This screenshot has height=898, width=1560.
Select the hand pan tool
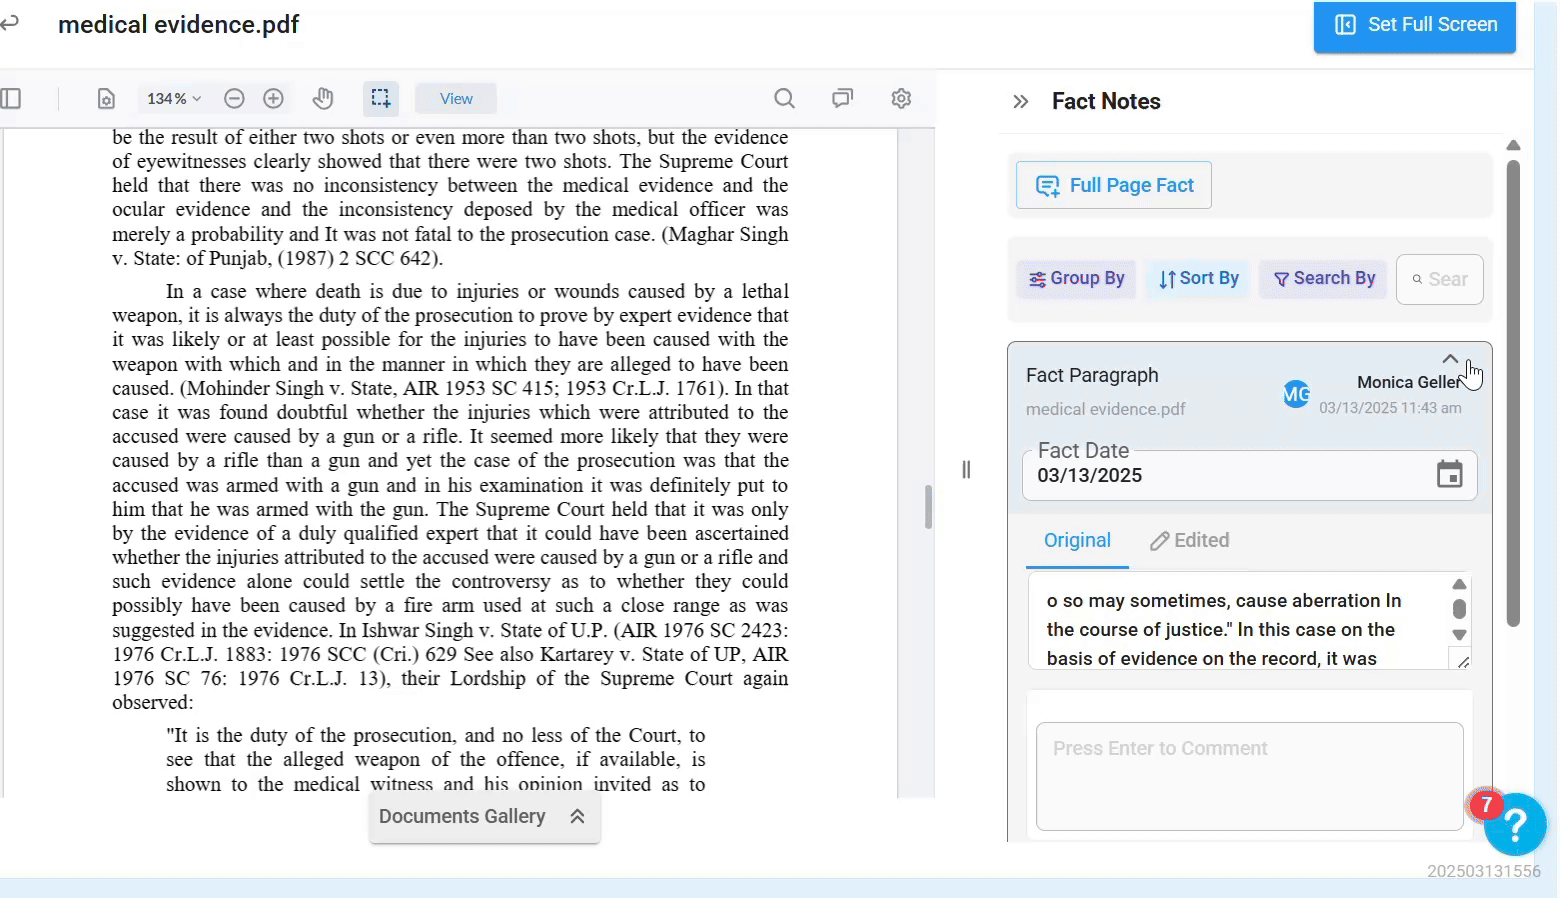pos(322,98)
